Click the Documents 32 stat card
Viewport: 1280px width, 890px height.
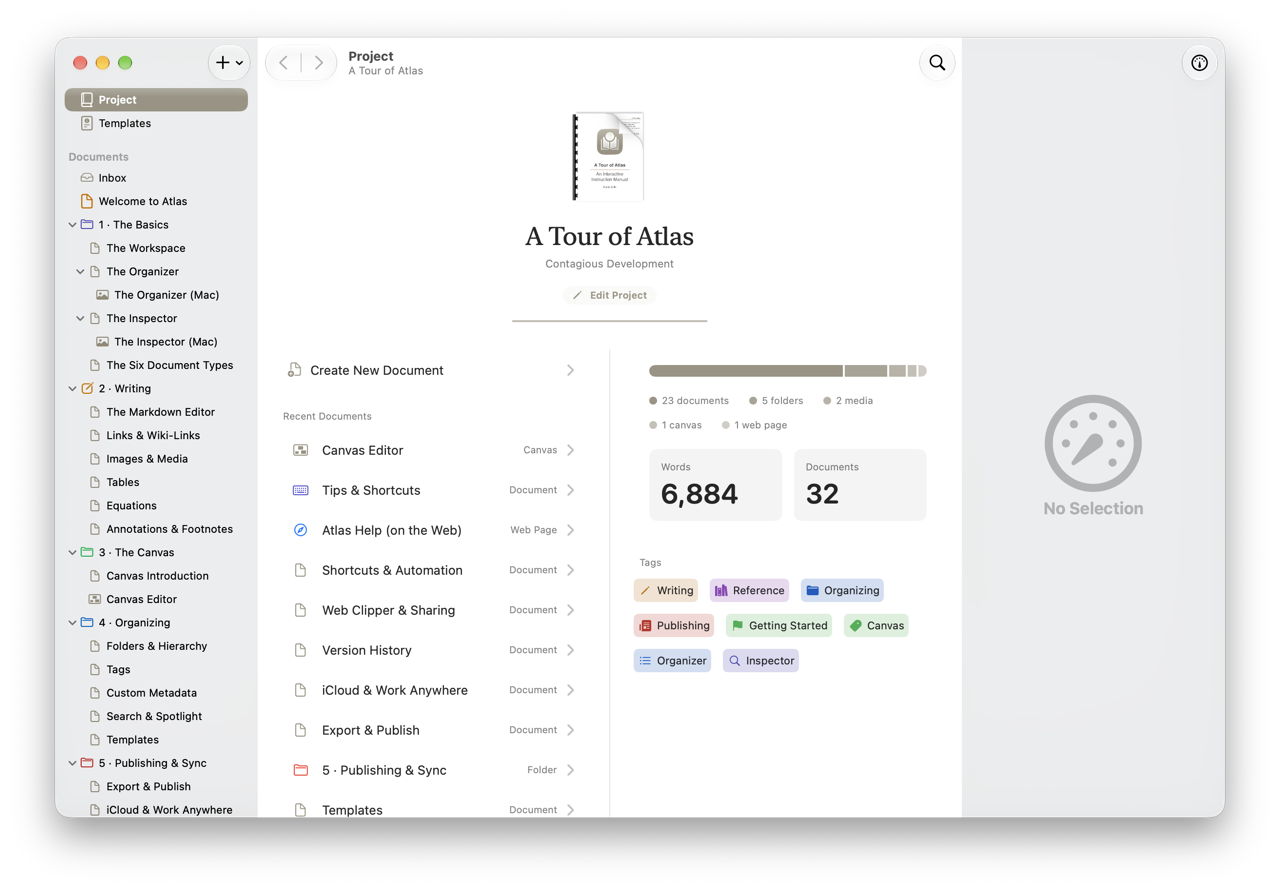[x=860, y=485]
